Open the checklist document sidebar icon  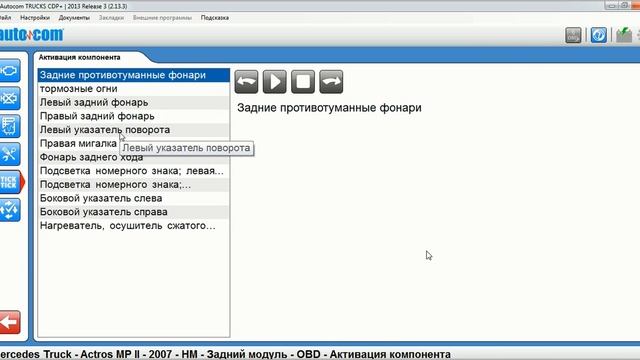9,126
